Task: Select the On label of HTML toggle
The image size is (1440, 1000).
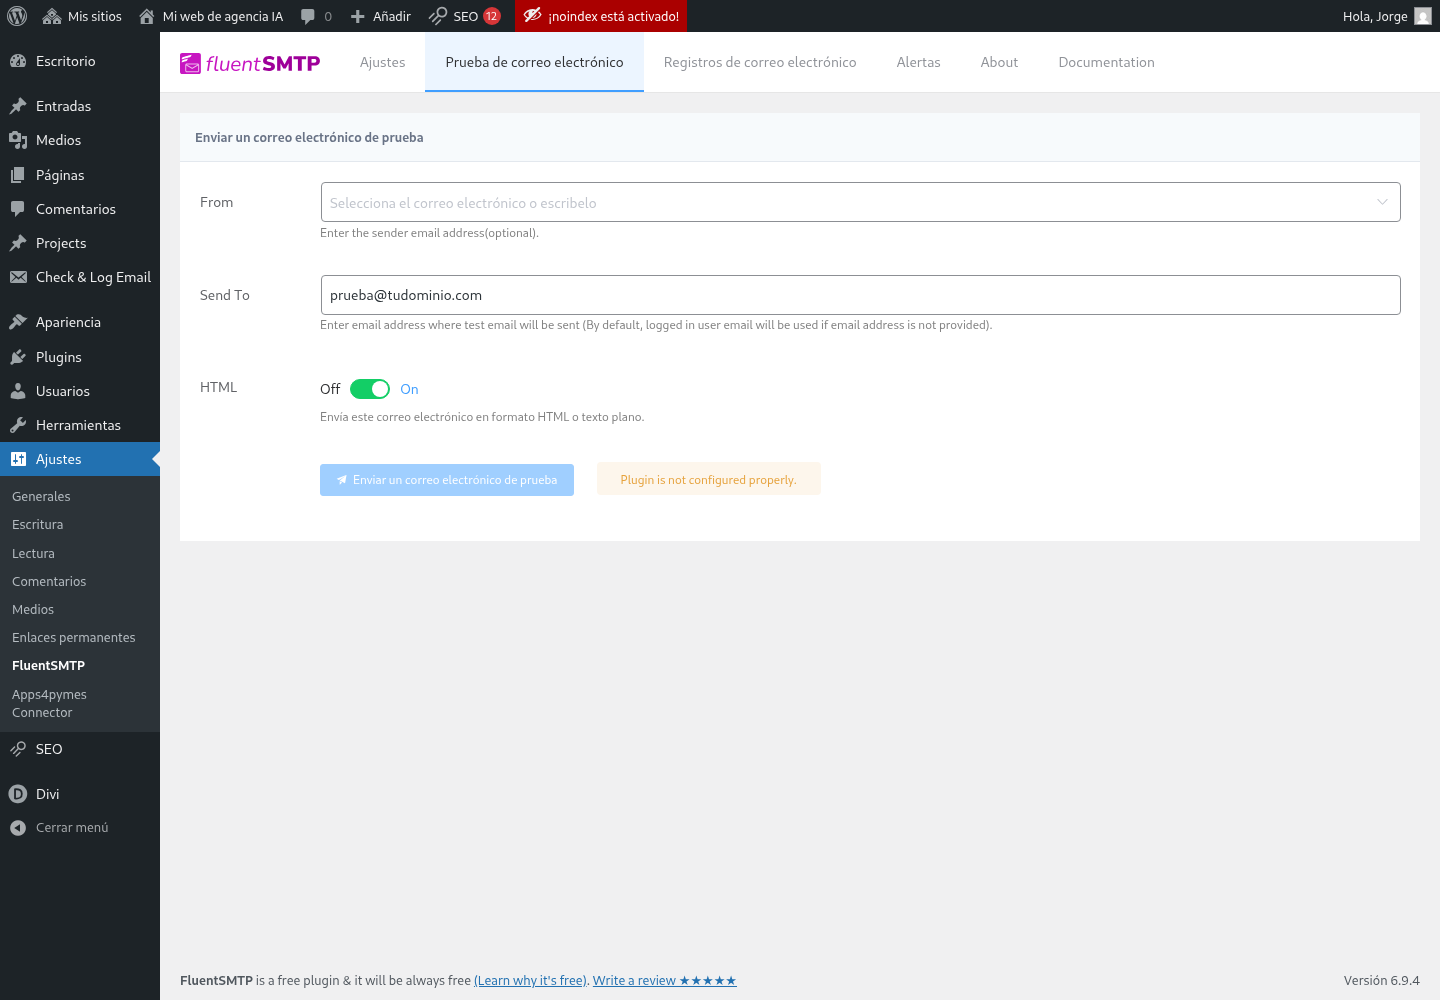Action: 409,389
